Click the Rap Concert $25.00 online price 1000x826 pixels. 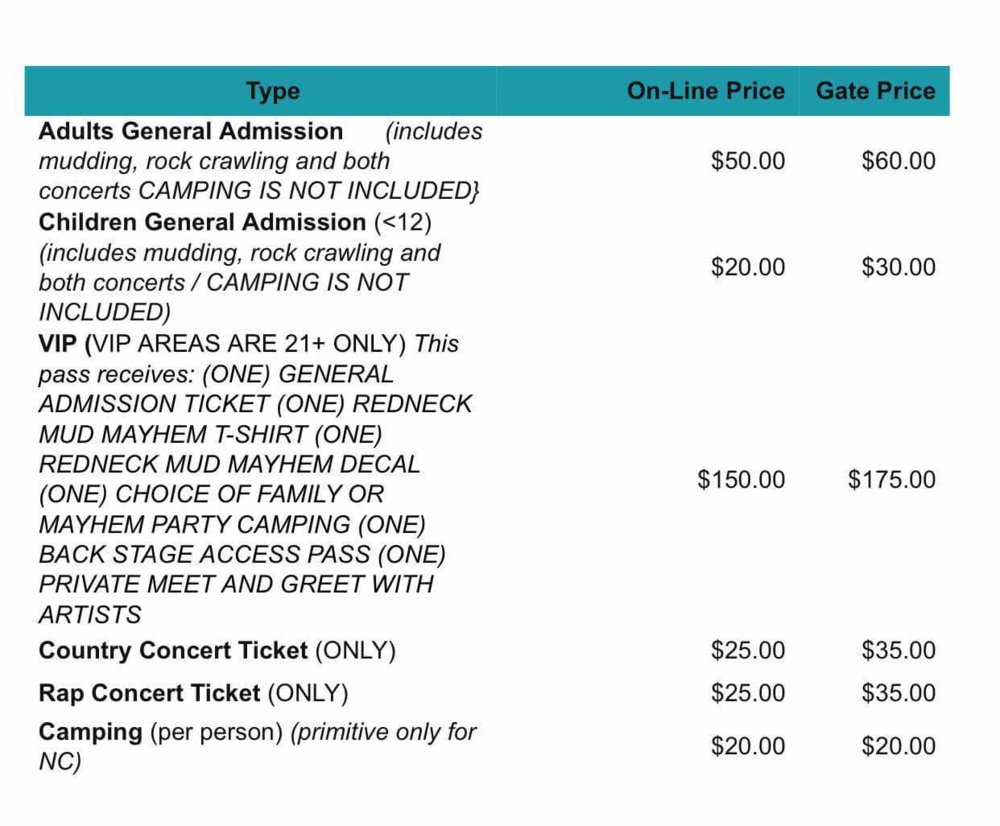748,693
